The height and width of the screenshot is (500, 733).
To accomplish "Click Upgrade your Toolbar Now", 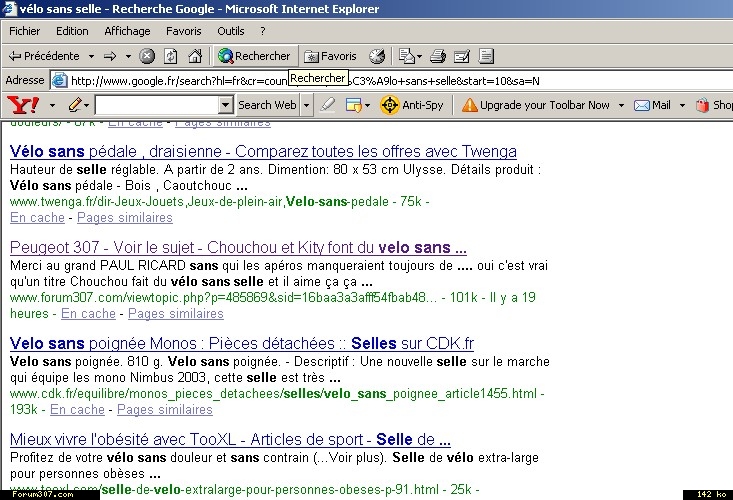I will click(x=536, y=105).
